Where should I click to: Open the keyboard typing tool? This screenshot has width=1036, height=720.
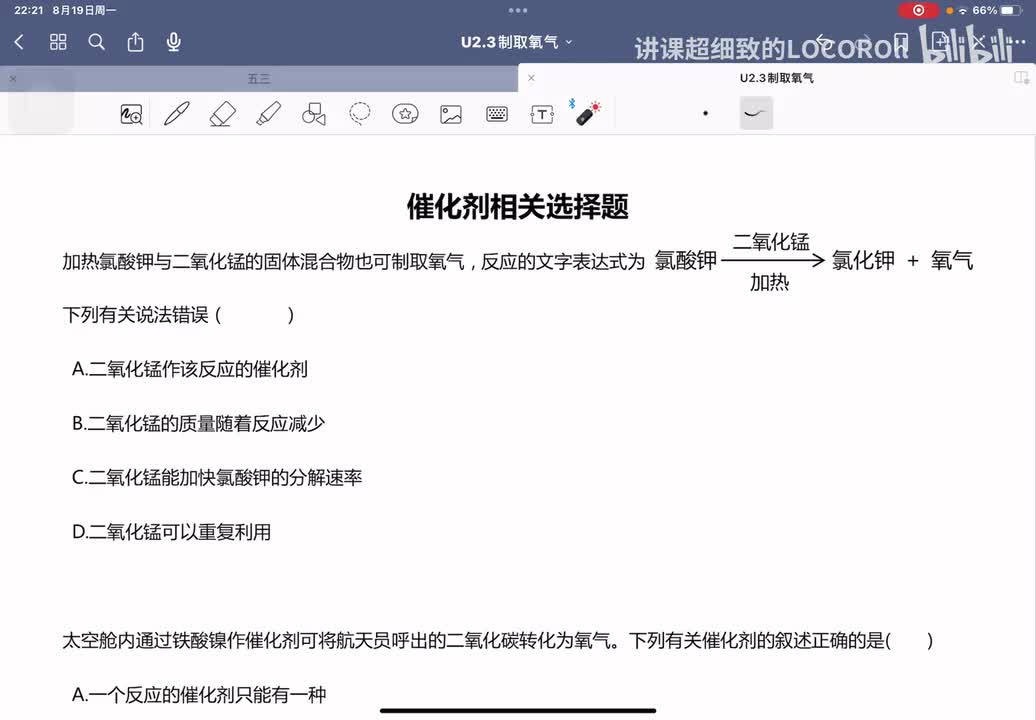click(497, 114)
